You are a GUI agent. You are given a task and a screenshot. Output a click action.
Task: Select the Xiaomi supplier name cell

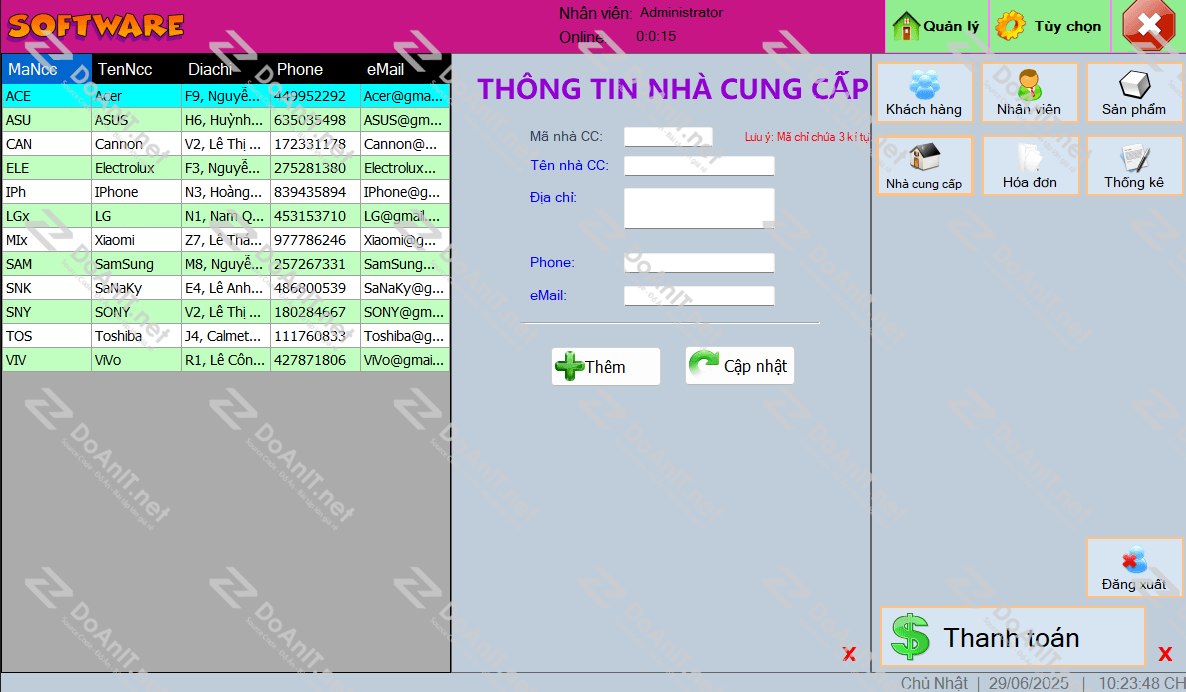pos(136,240)
